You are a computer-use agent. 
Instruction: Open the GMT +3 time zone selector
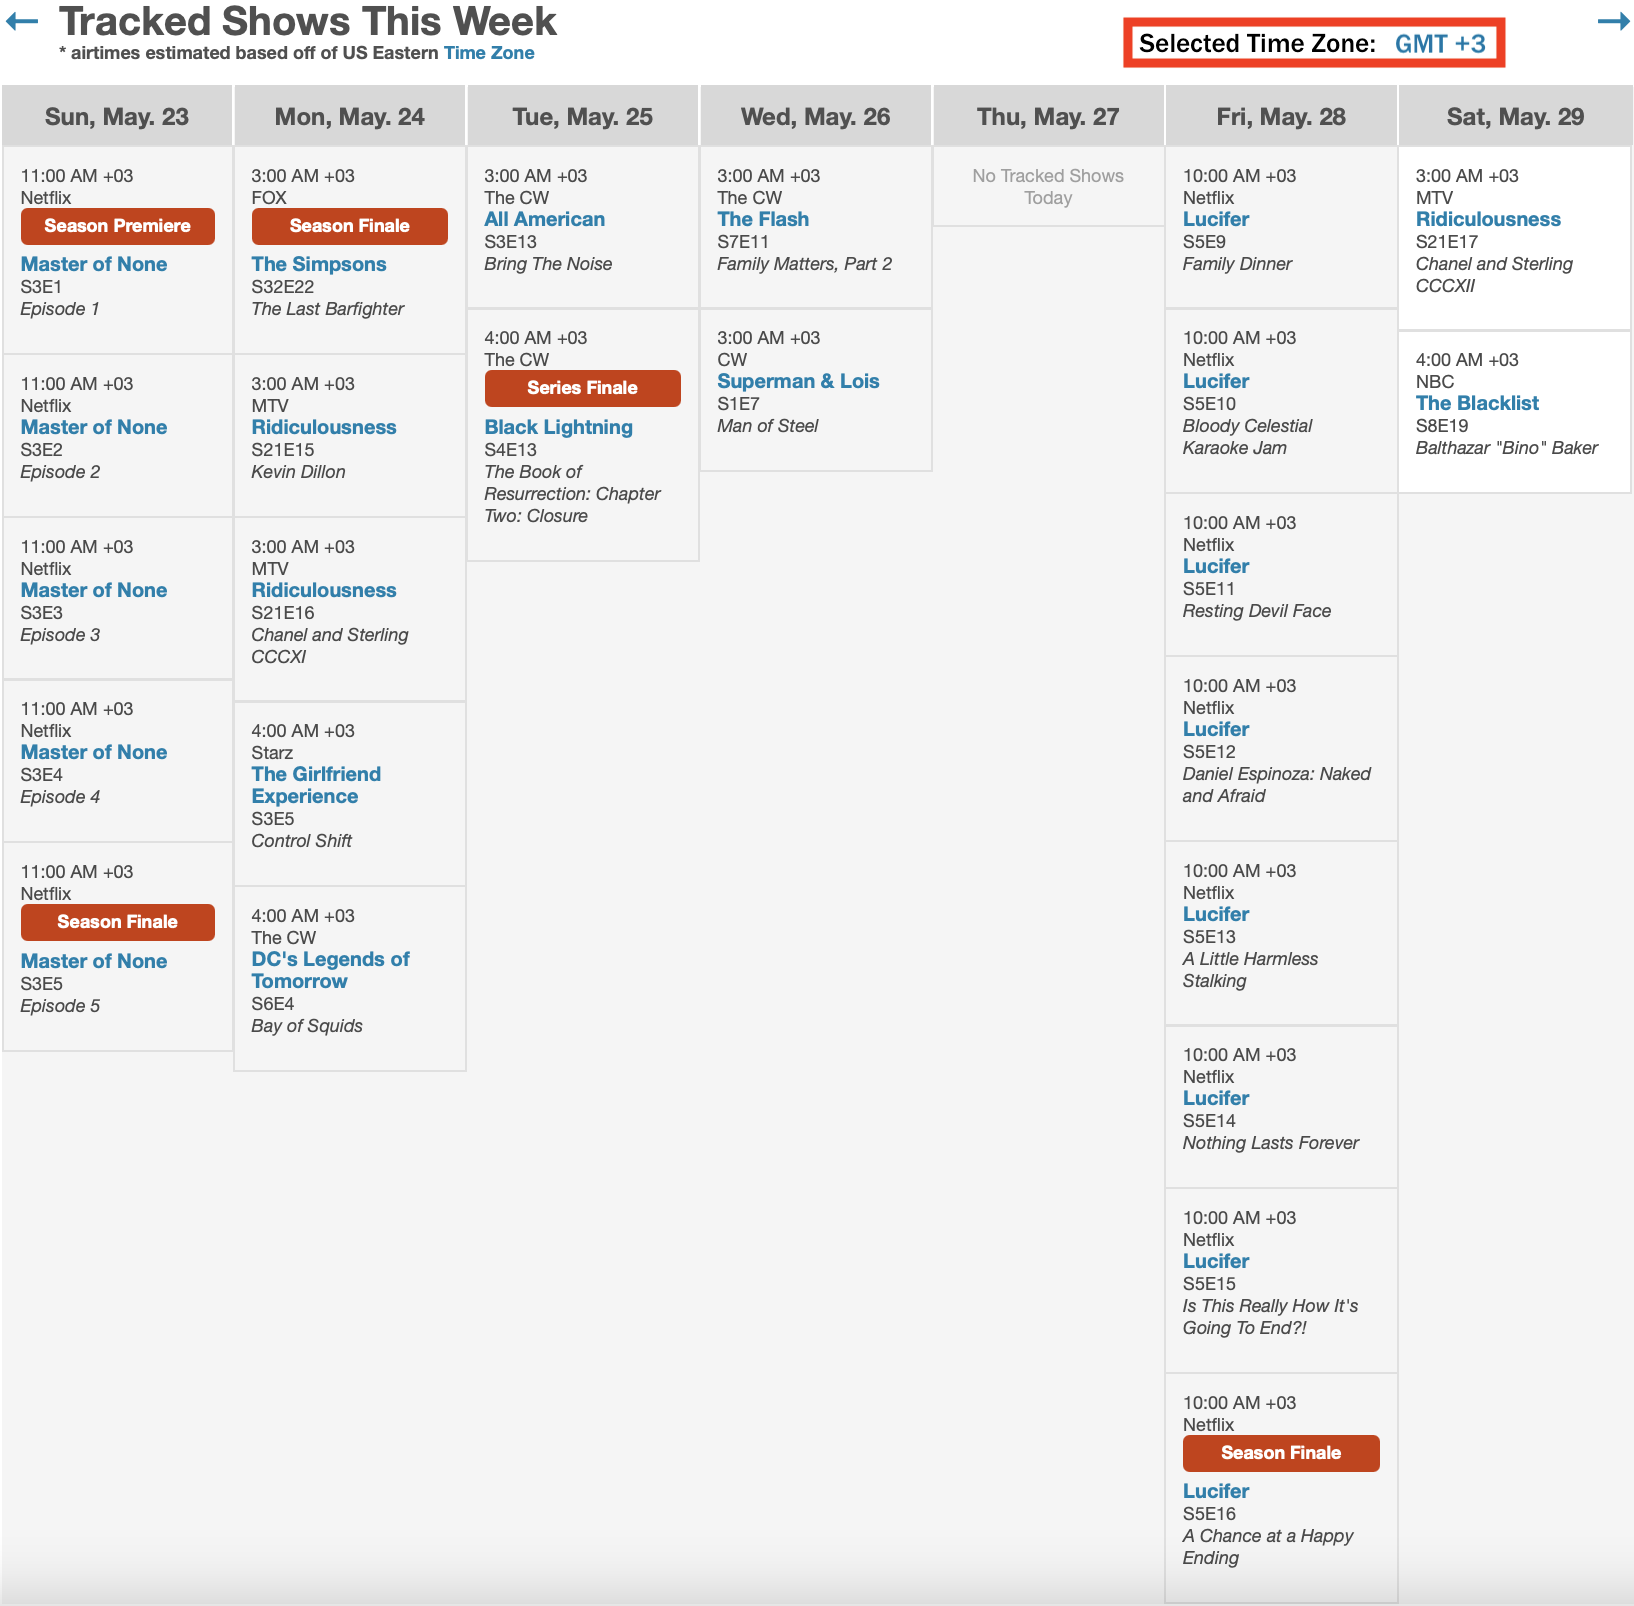click(x=1440, y=44)
